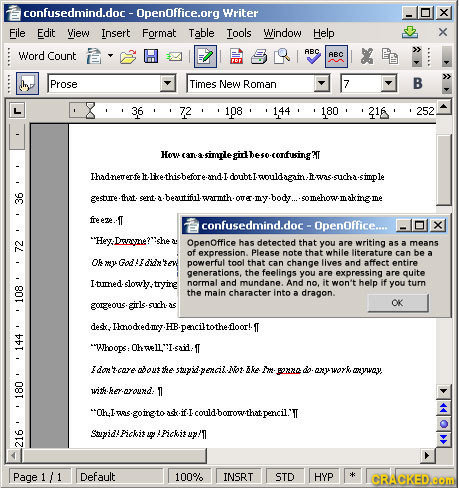Click the Styles and Formatting icon
The width and height of the screenshot is (459, 488).
[x=27, y=84]
